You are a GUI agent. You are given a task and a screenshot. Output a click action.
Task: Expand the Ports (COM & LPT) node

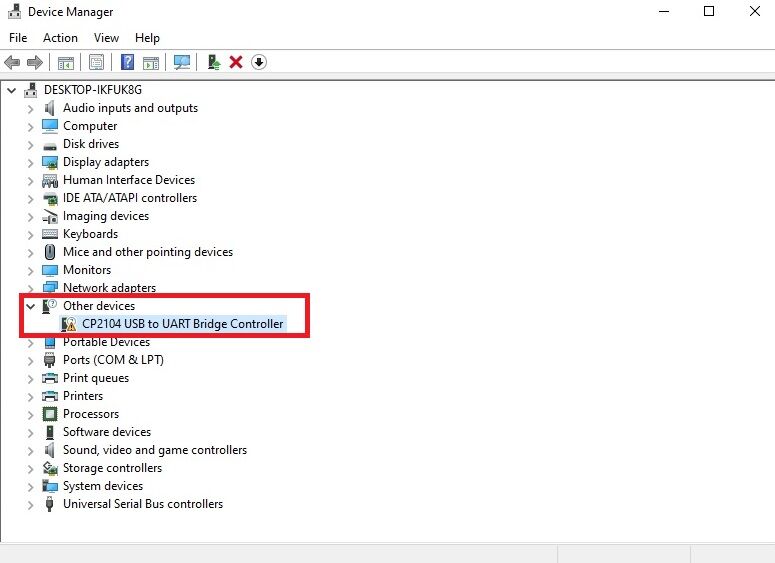coord(30,360)
